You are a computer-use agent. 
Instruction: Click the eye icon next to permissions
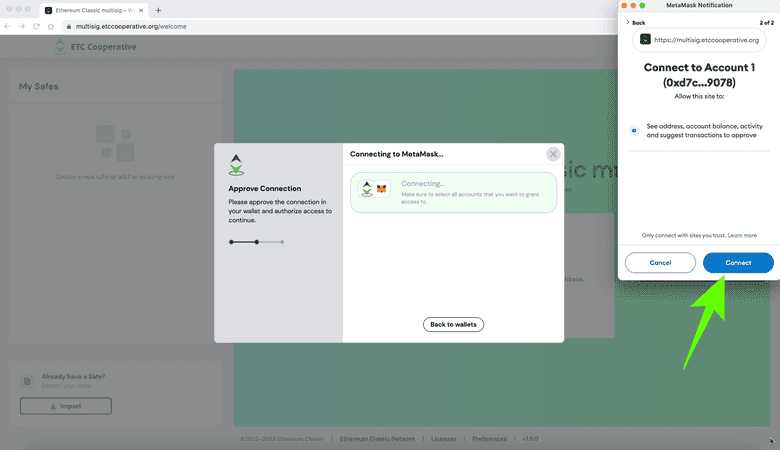pyautogui.click(x=635, y=130)
